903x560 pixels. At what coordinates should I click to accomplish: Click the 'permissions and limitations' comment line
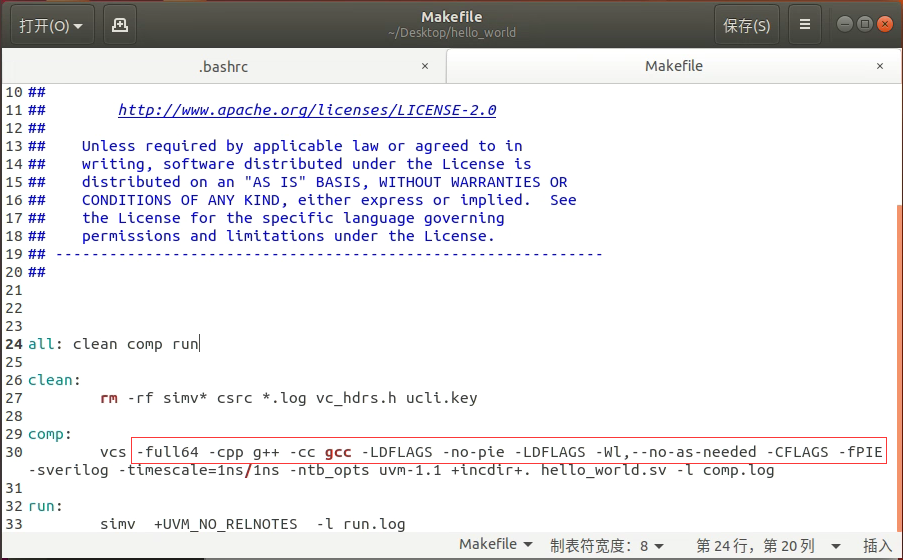tap(288, 236)
